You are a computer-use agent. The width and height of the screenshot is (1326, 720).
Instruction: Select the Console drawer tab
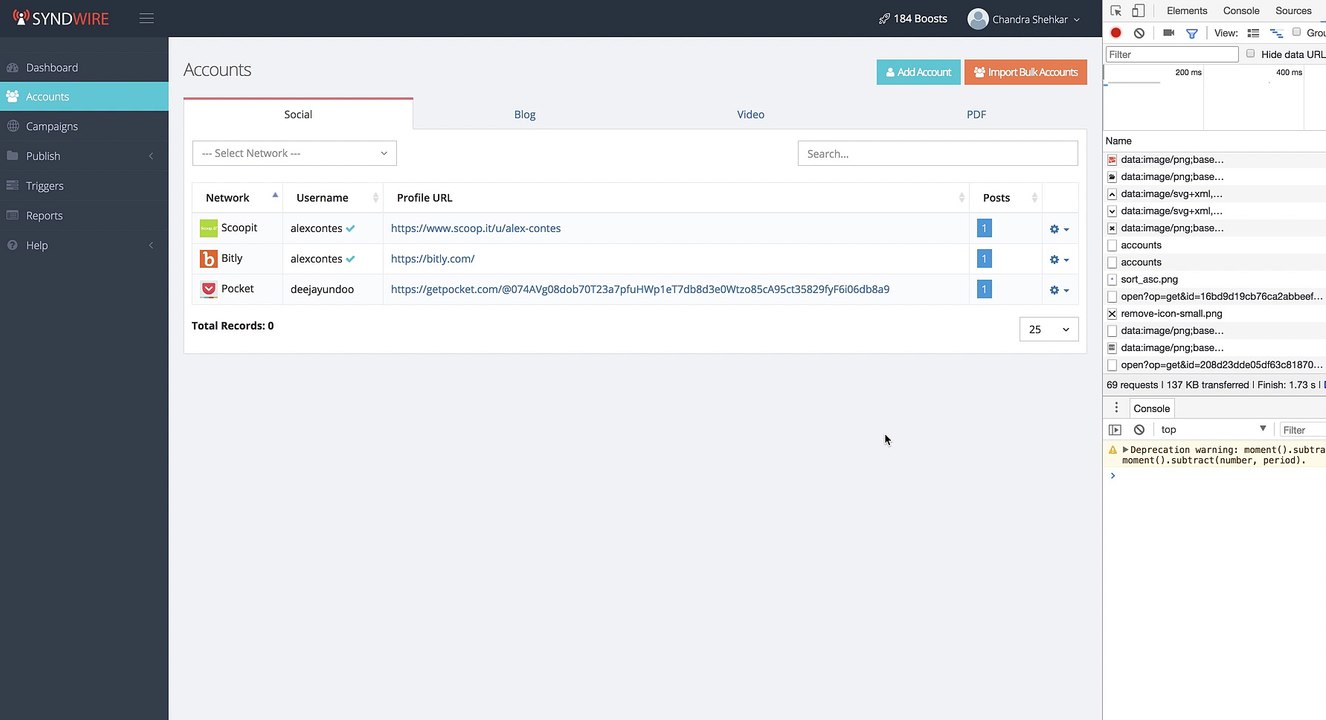(x=1151, y=408)
